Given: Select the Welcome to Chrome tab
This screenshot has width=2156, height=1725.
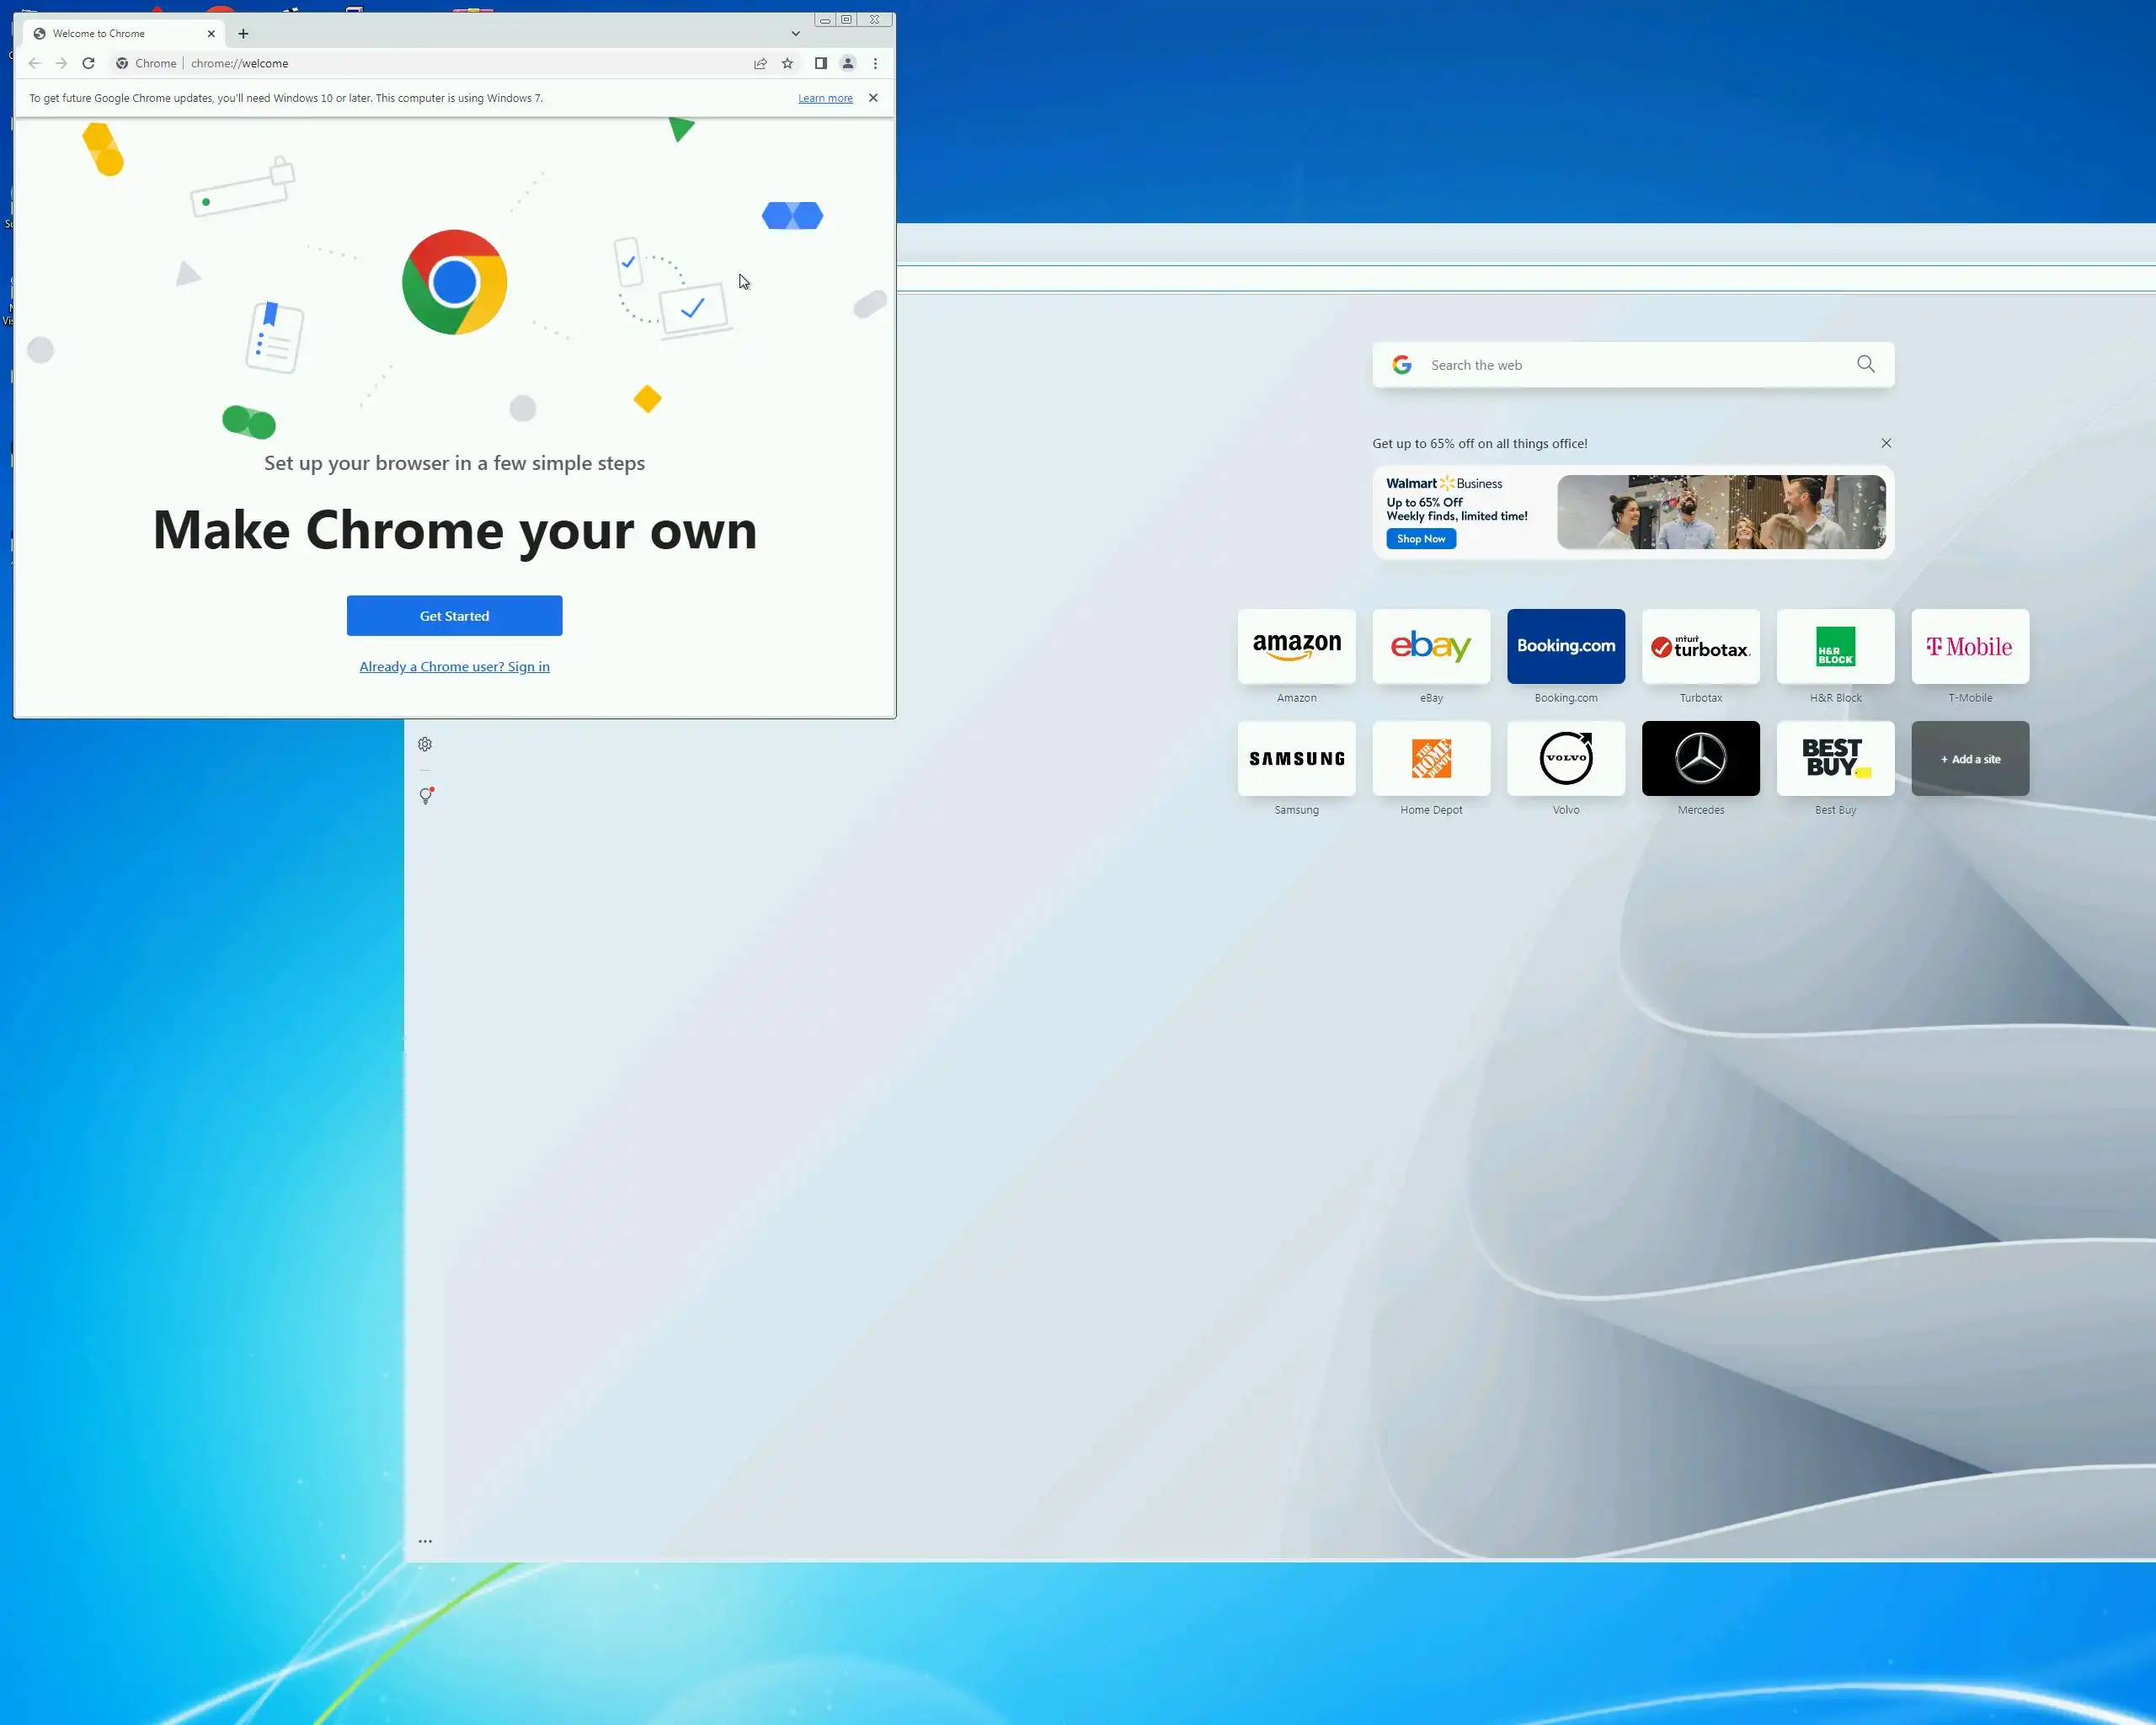Looking at the screenshot, I should [110, 33].
